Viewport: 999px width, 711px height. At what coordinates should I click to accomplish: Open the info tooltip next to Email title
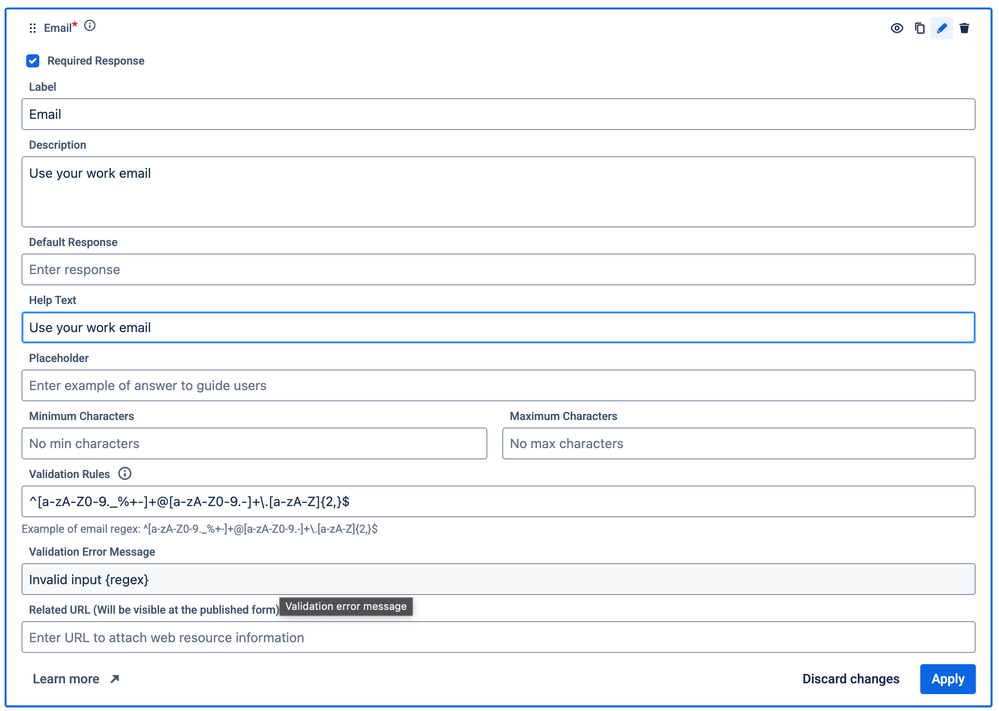click(90, 26)
